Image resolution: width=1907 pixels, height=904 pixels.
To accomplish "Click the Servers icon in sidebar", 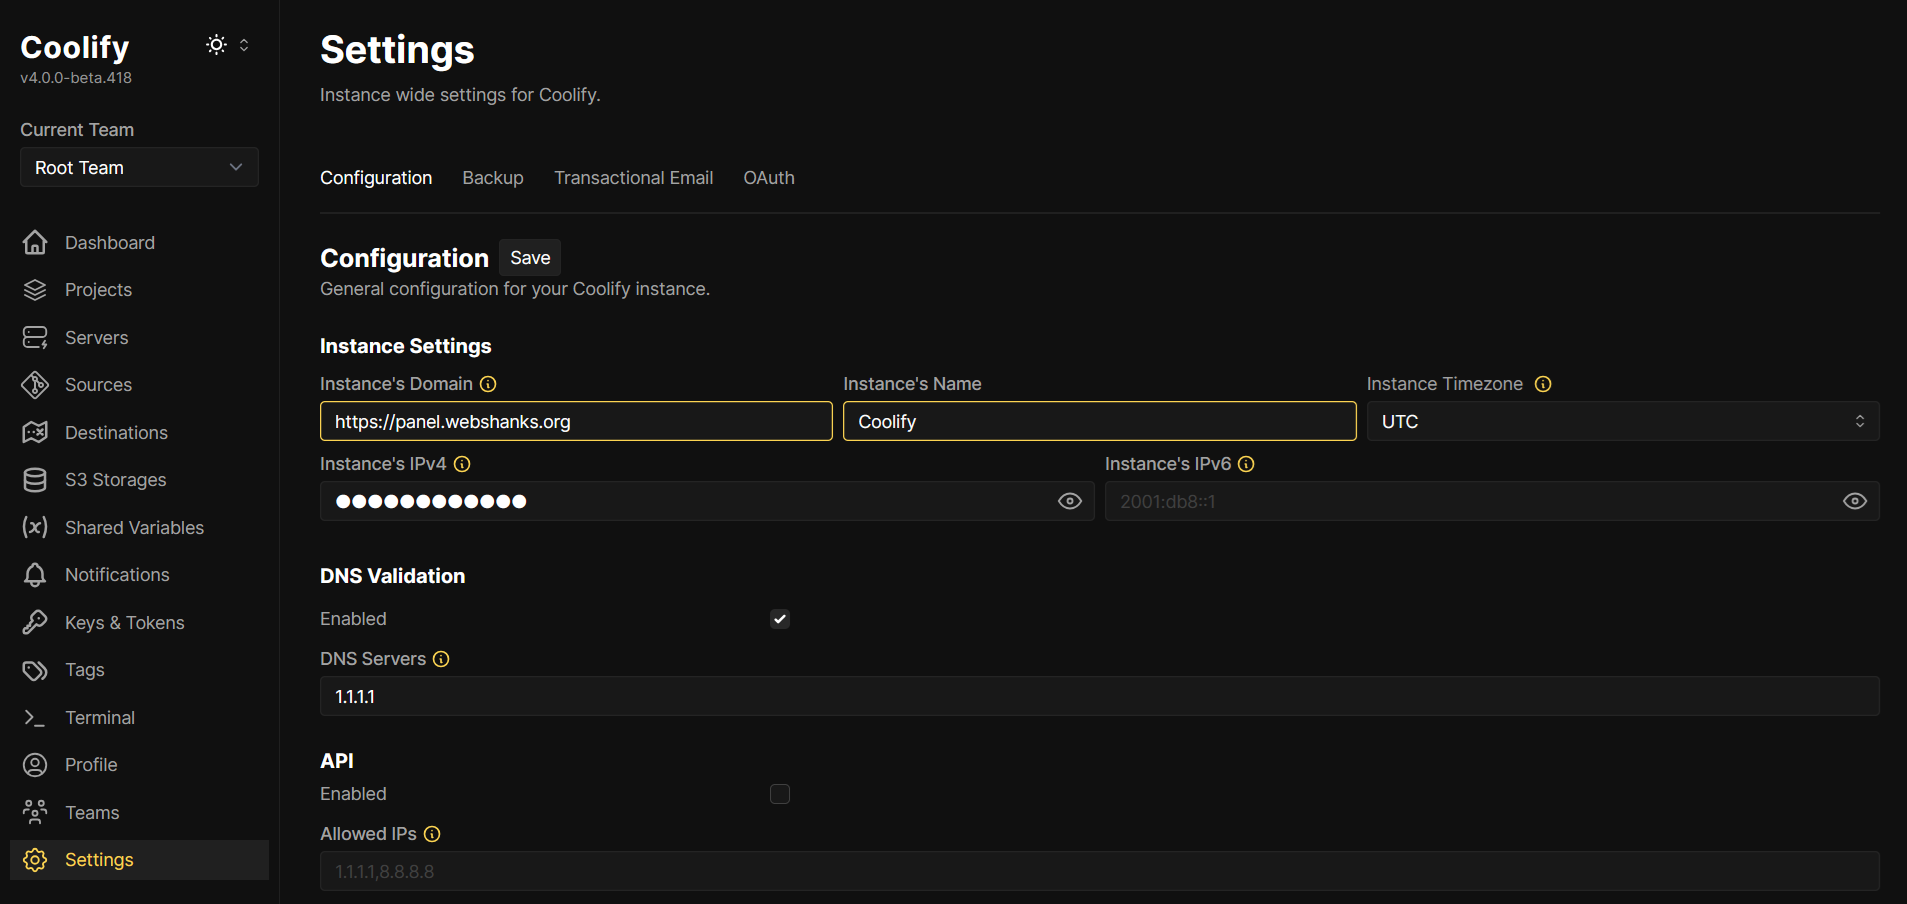I will [35, 337].
